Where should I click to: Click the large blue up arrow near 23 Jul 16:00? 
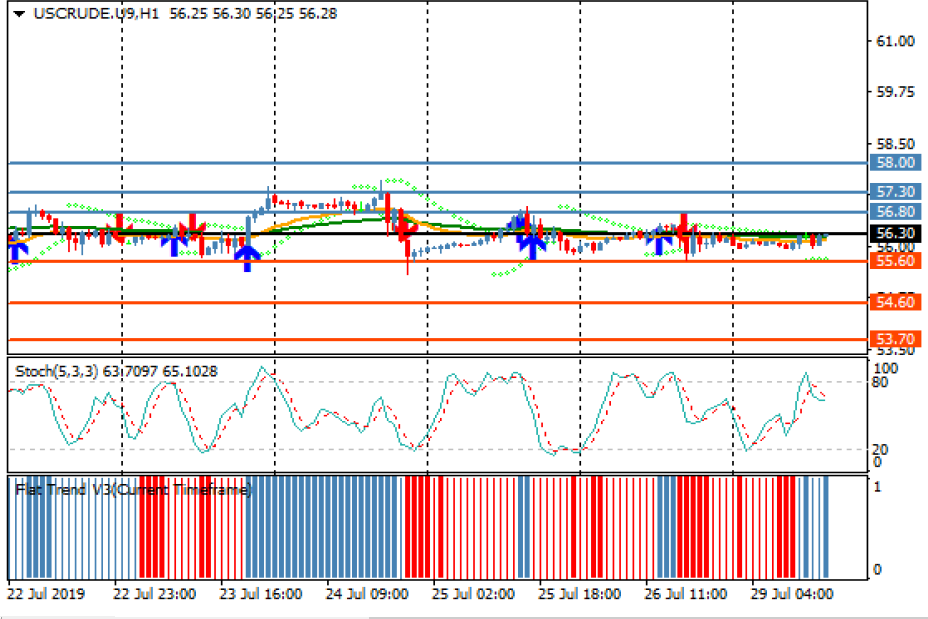click(x=245, y=257)
